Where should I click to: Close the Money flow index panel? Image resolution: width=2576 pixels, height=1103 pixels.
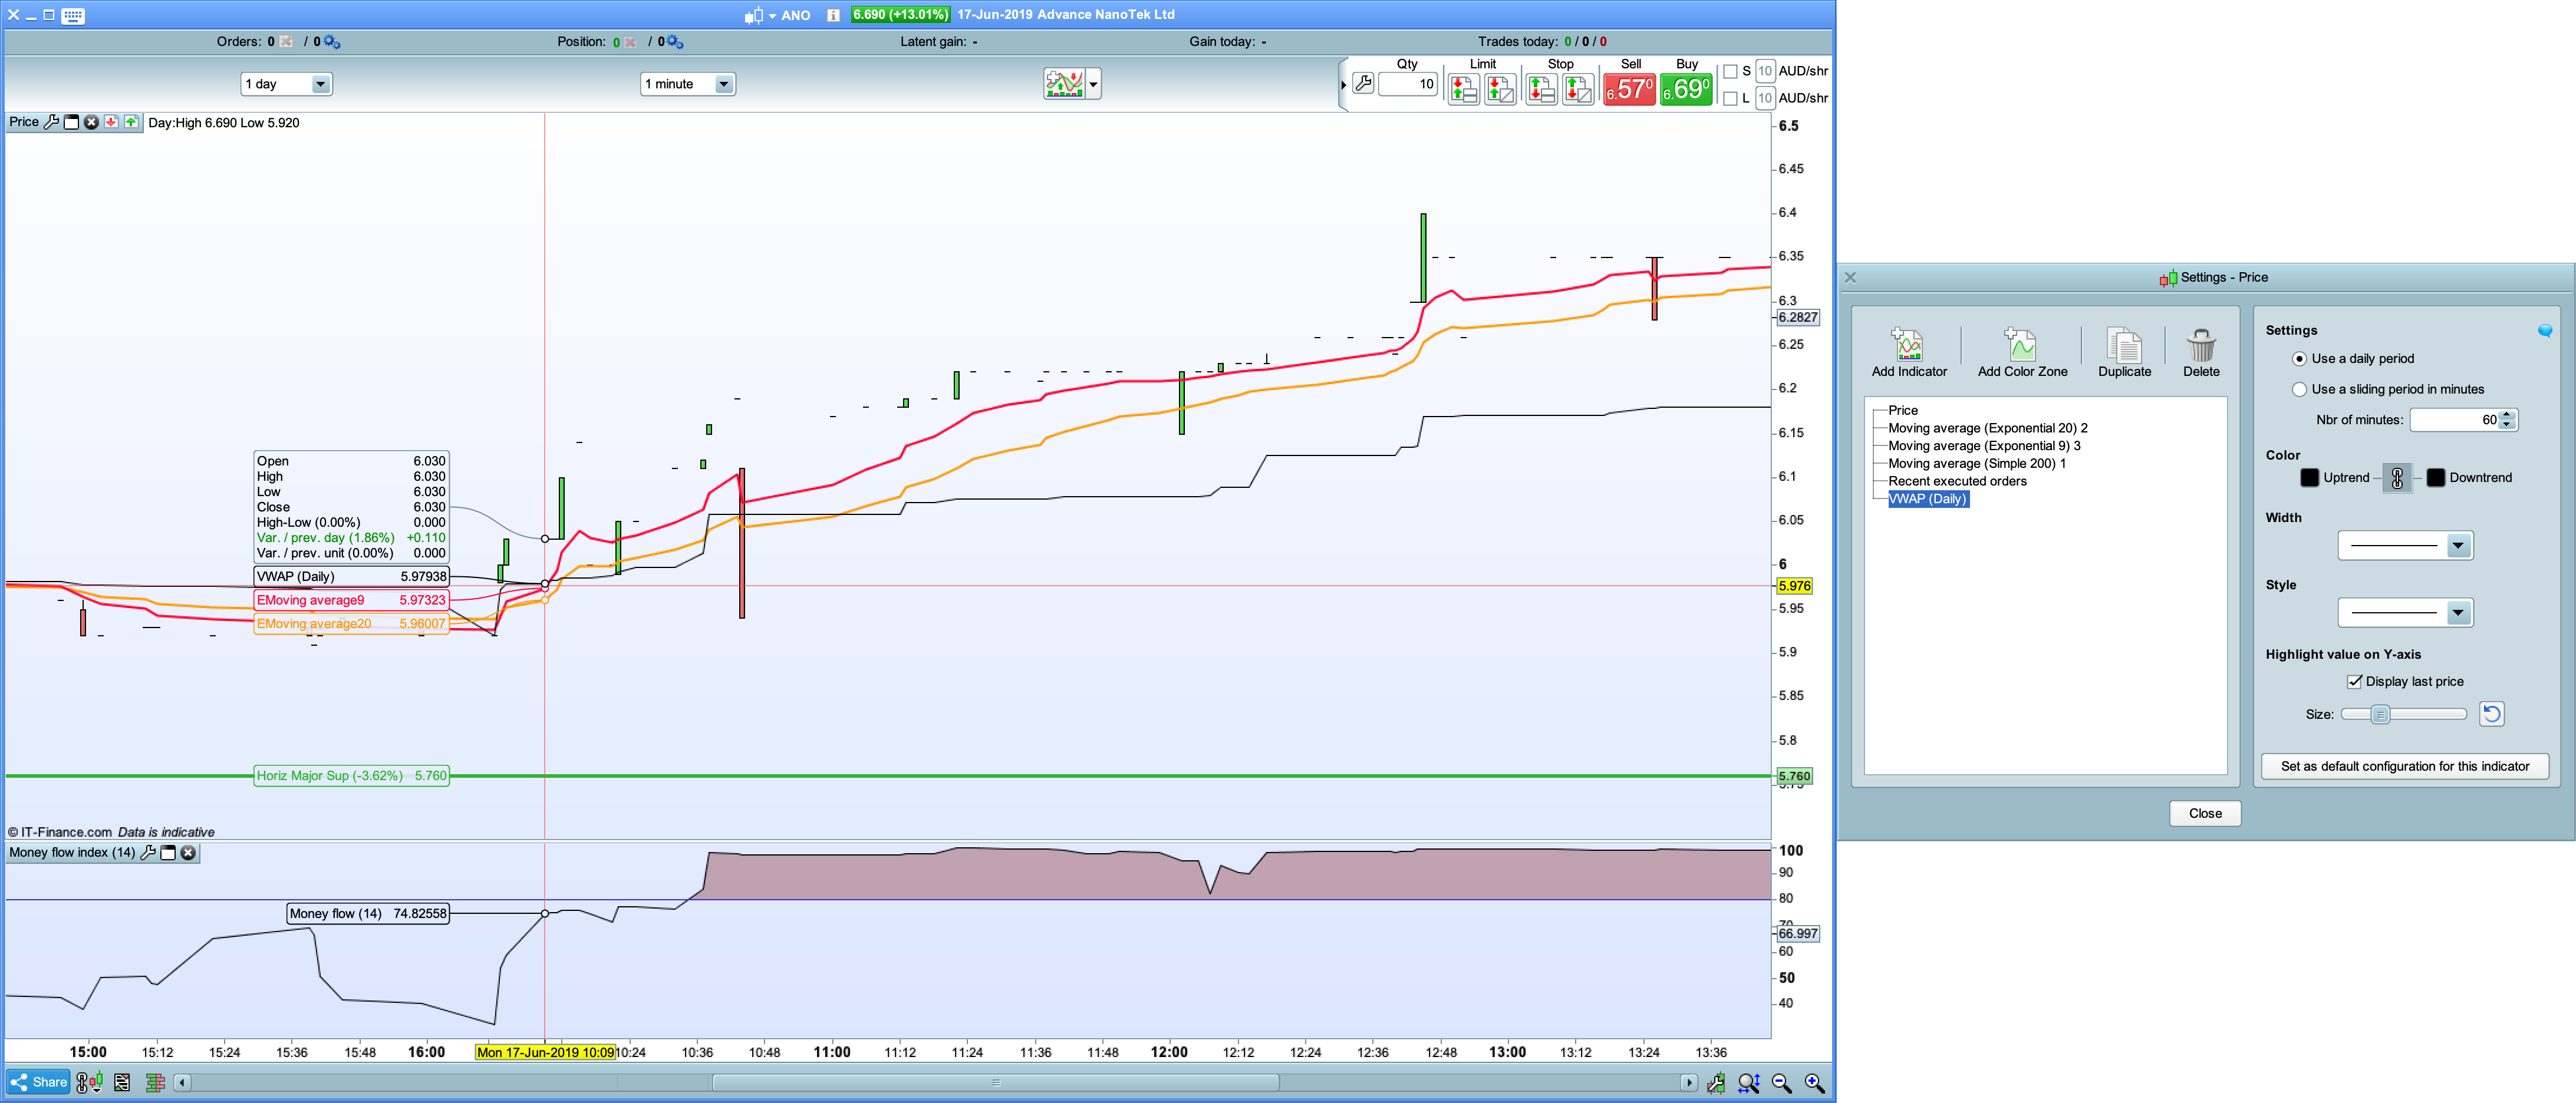[x=188, y=852]
